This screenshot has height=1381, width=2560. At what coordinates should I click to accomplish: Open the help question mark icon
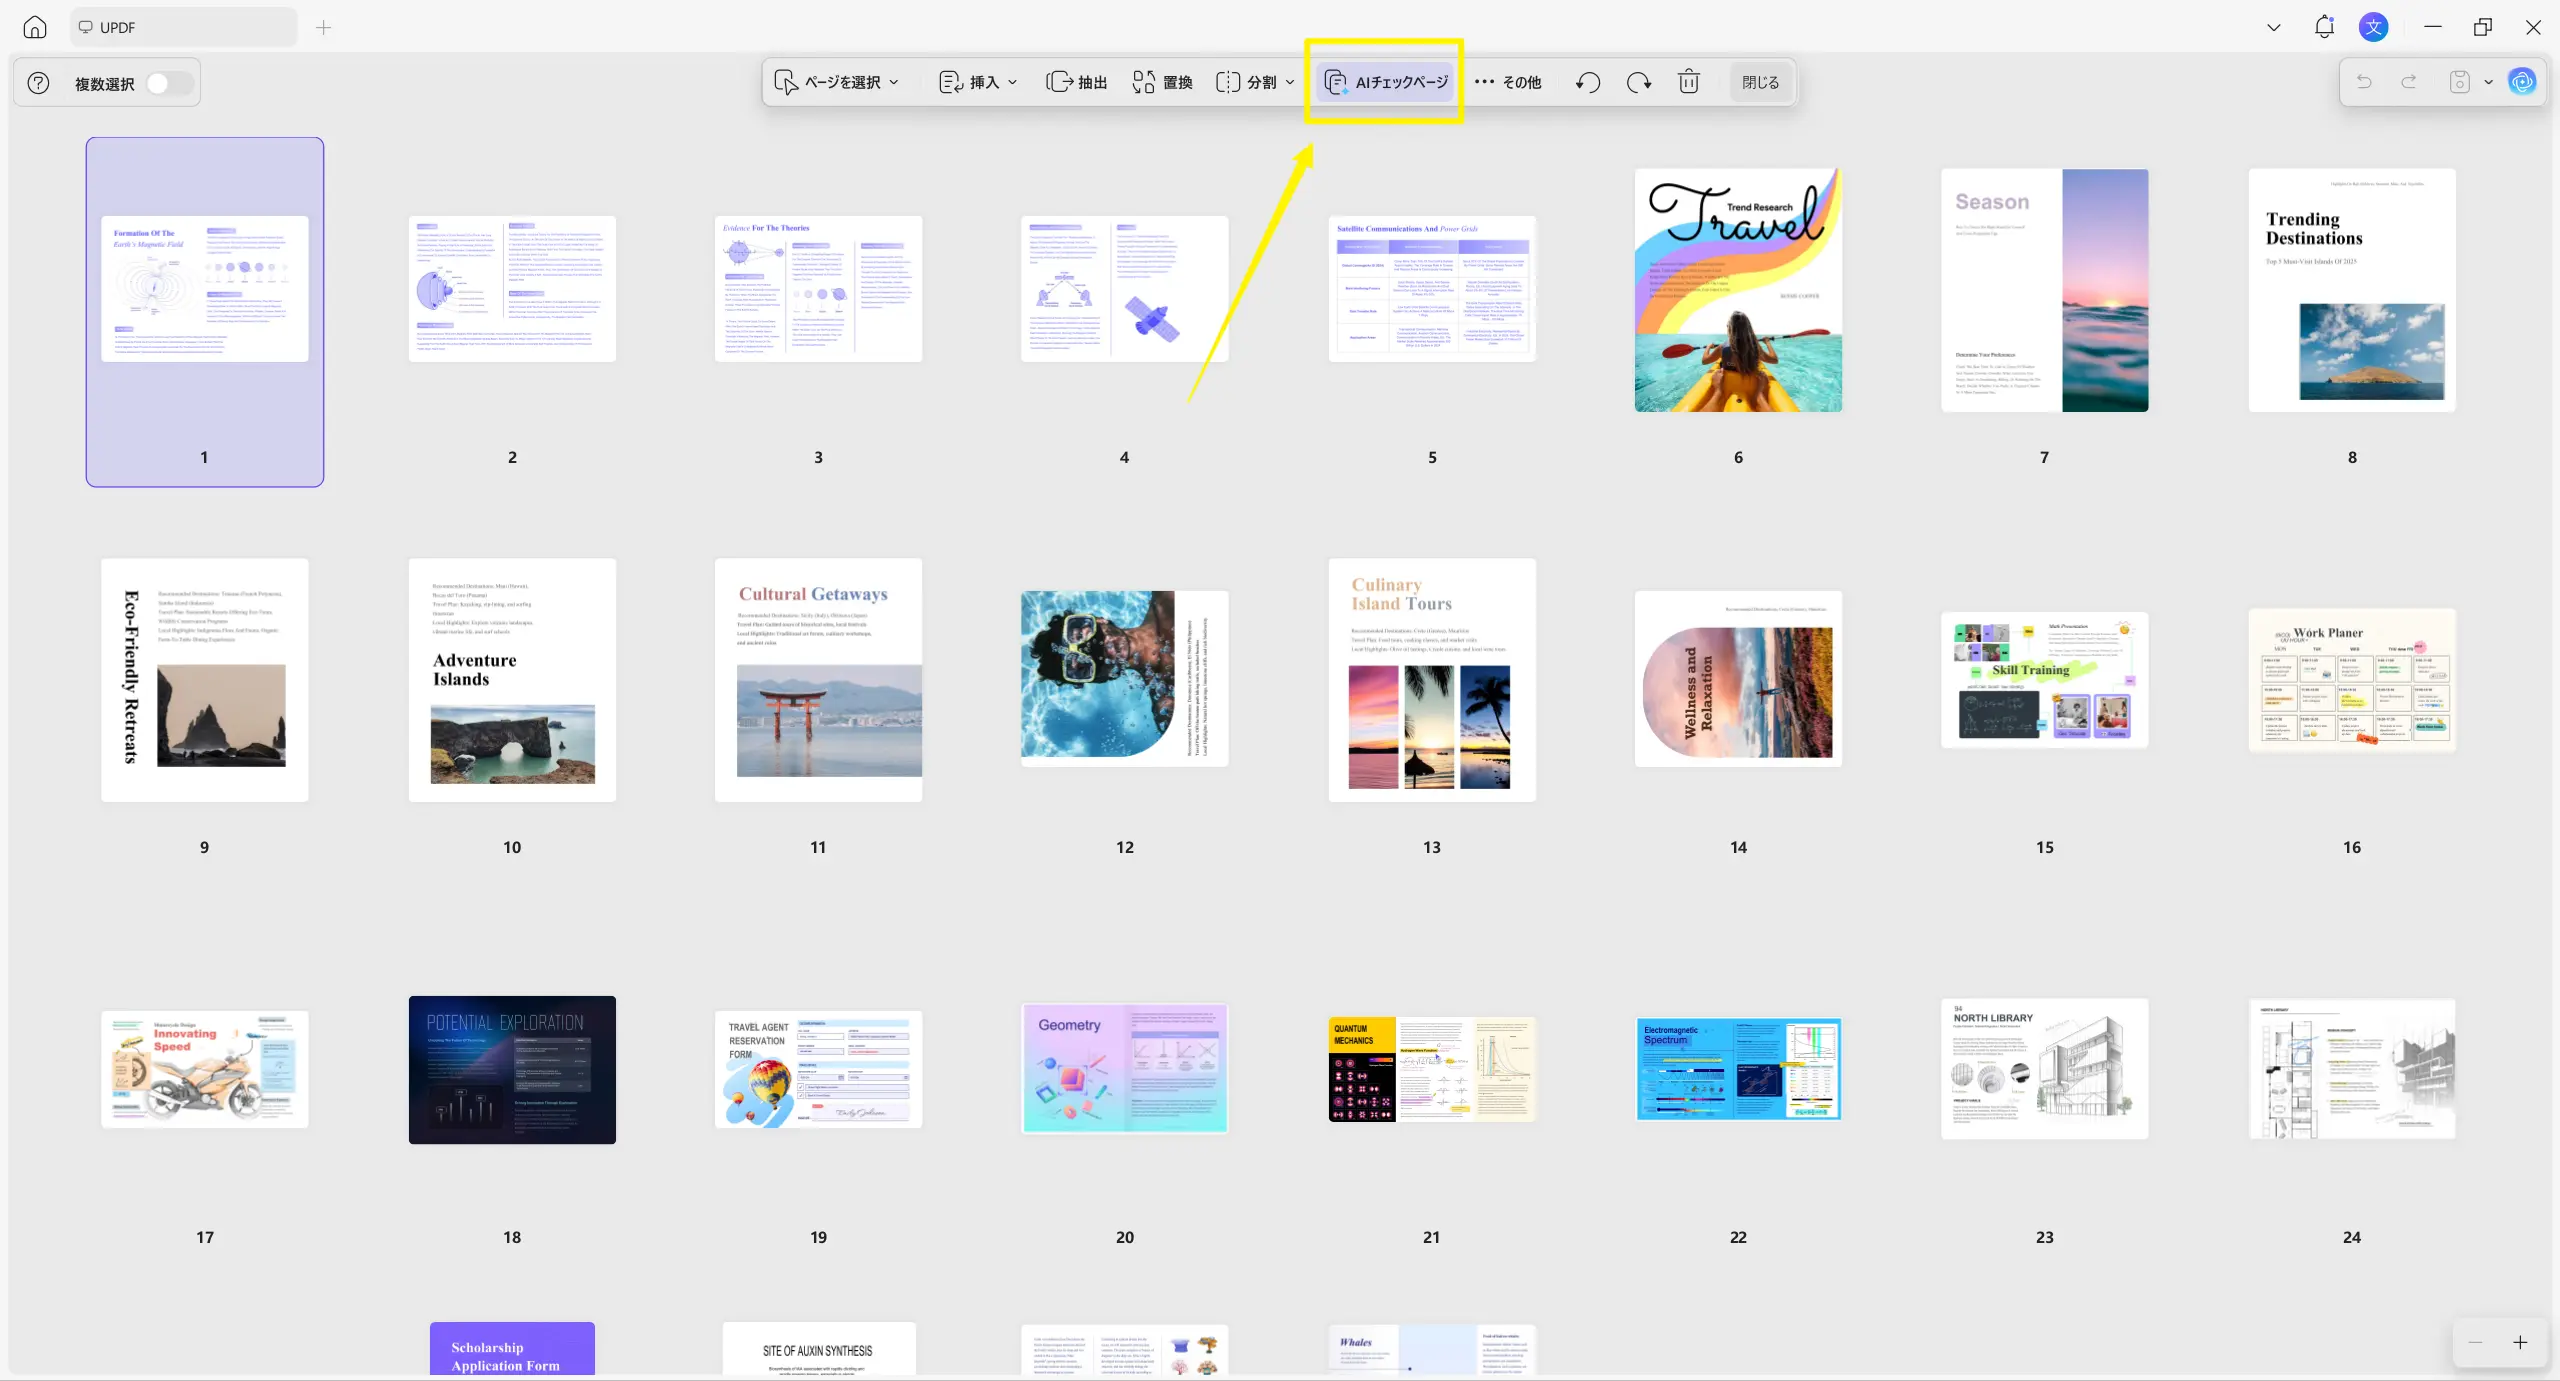tap(38, 83)
